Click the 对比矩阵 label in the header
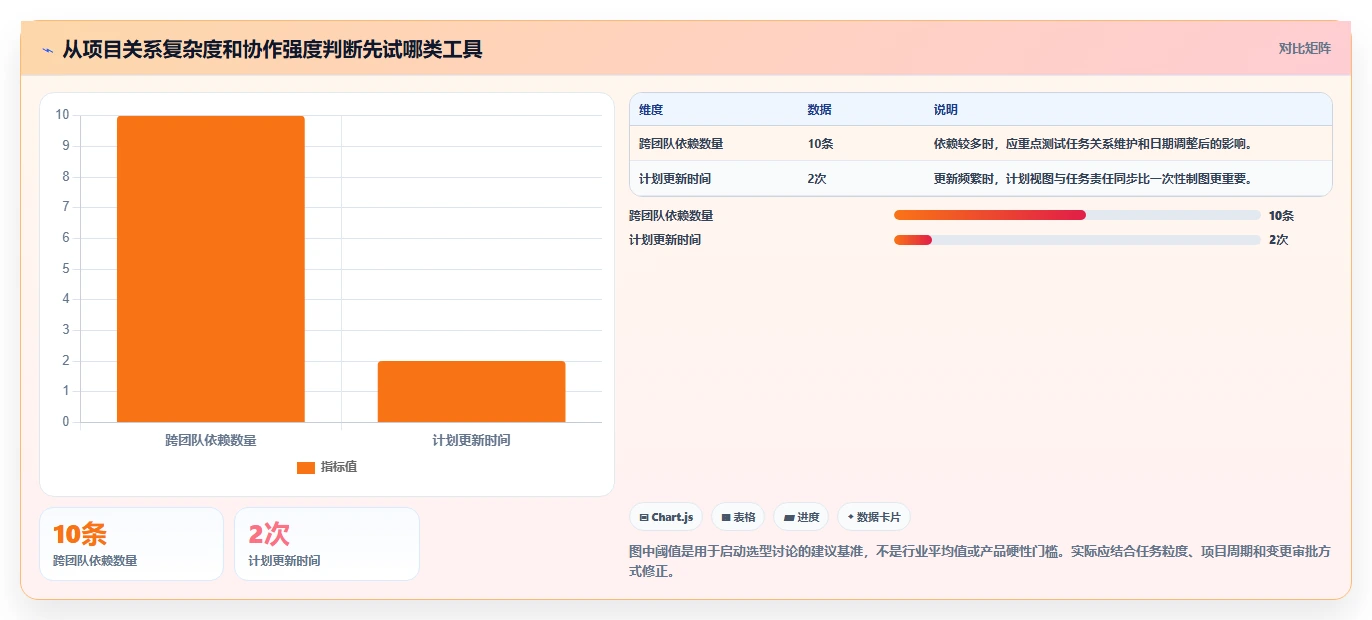 1304,48
